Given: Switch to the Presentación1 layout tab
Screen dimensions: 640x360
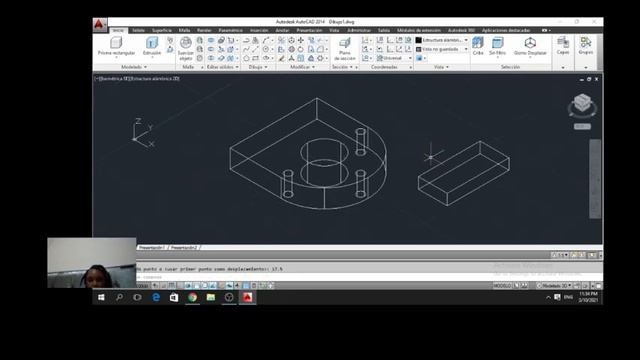Looking at the screenshot, I should click(151, 248).
